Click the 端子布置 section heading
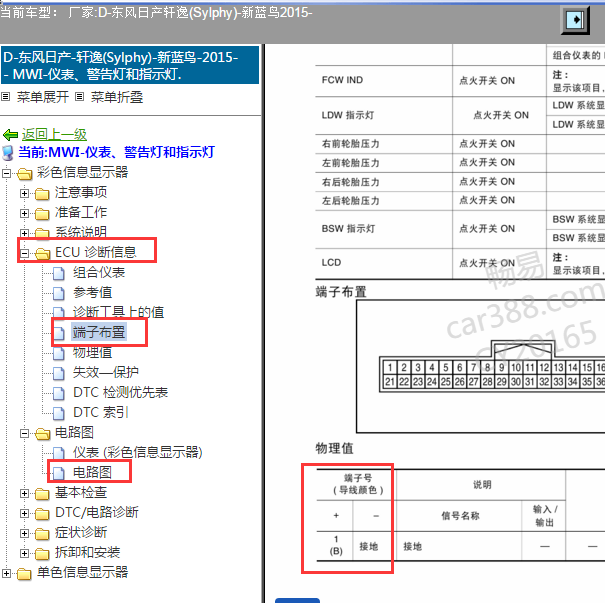The height and width of the screenshot is (603, 605). [341, 292]
